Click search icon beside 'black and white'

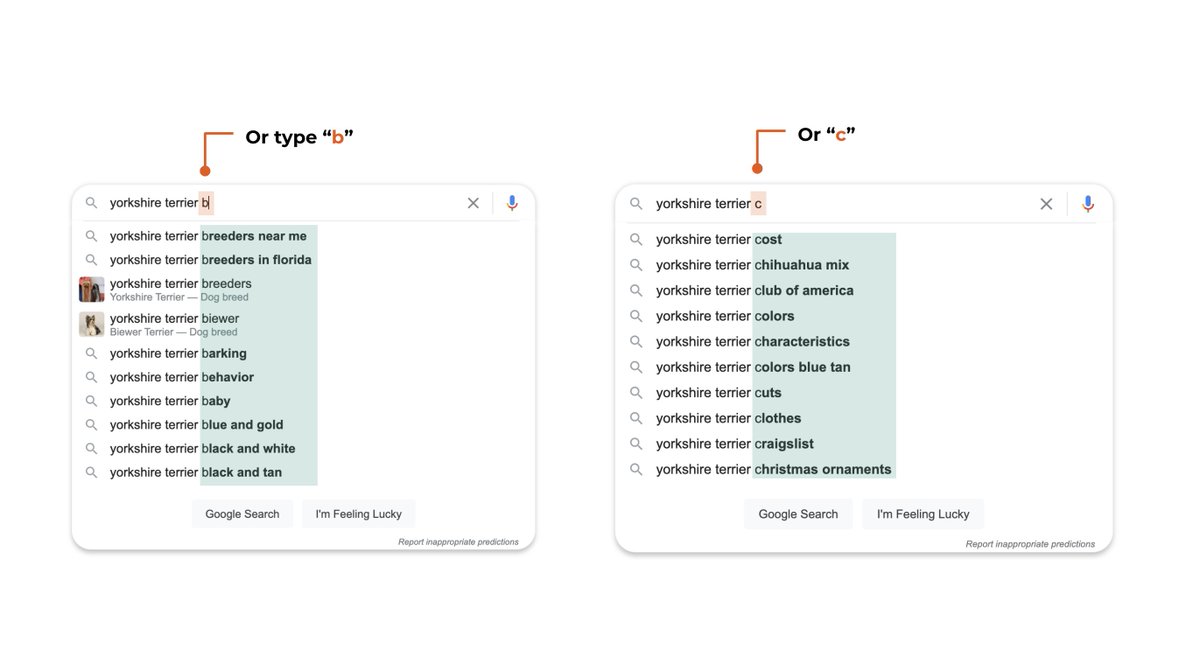[x=91, y=449]
